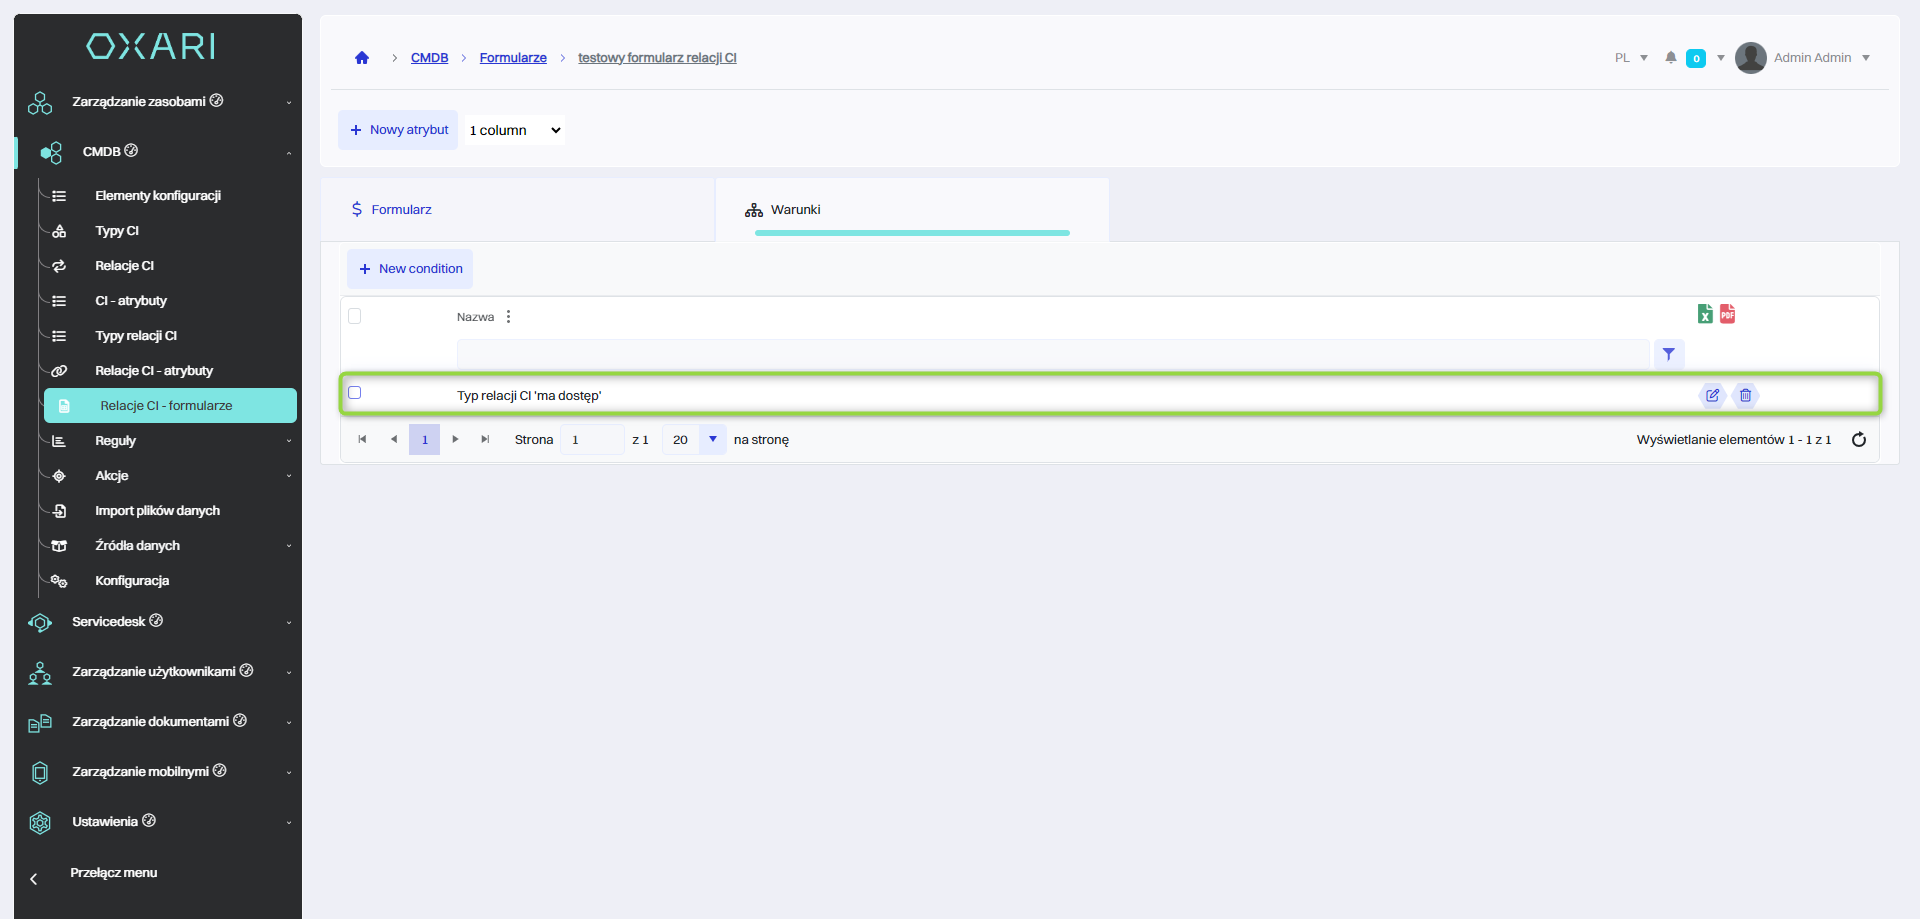The height and width of the screenshot is (919, 1920).
Task: Export table to Excel file
Action: [x=1705, y=314]
